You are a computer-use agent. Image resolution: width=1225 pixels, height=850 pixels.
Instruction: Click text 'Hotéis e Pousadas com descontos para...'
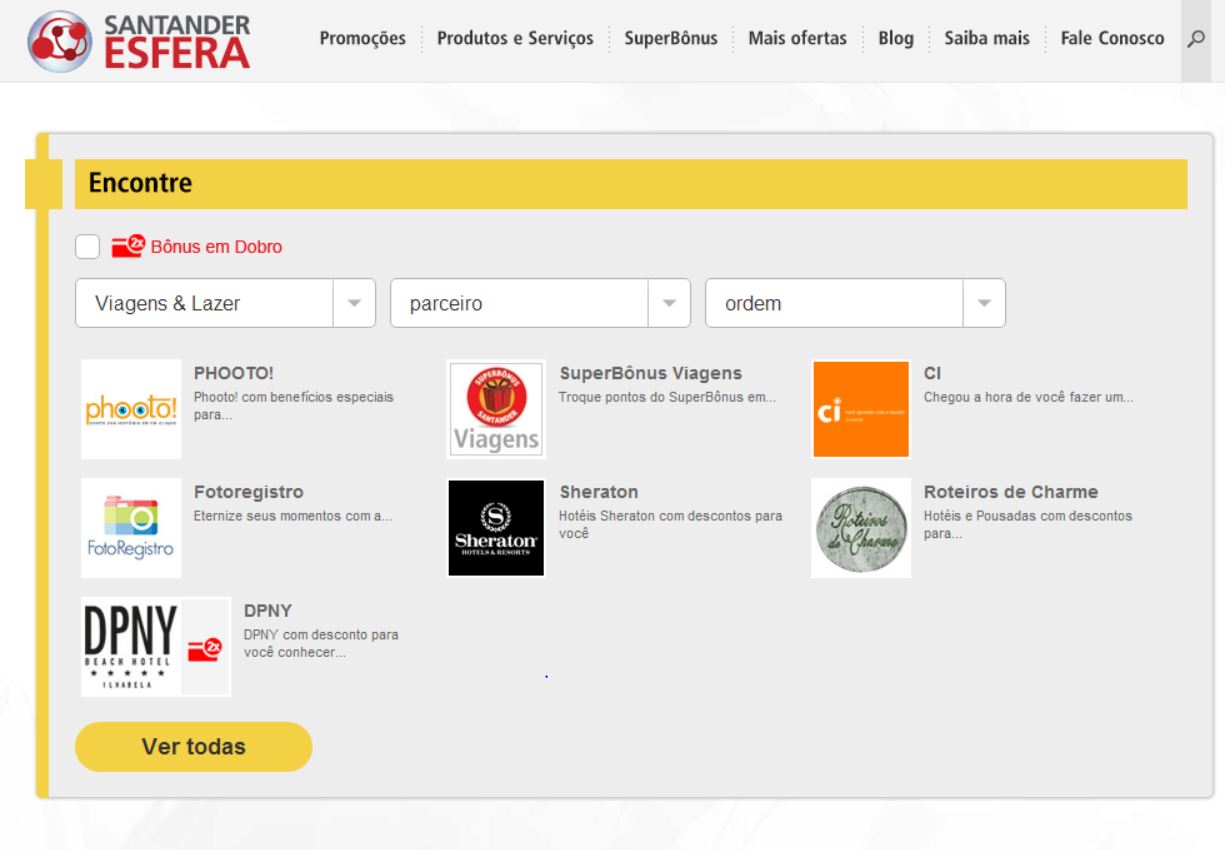click(1028, 525)
